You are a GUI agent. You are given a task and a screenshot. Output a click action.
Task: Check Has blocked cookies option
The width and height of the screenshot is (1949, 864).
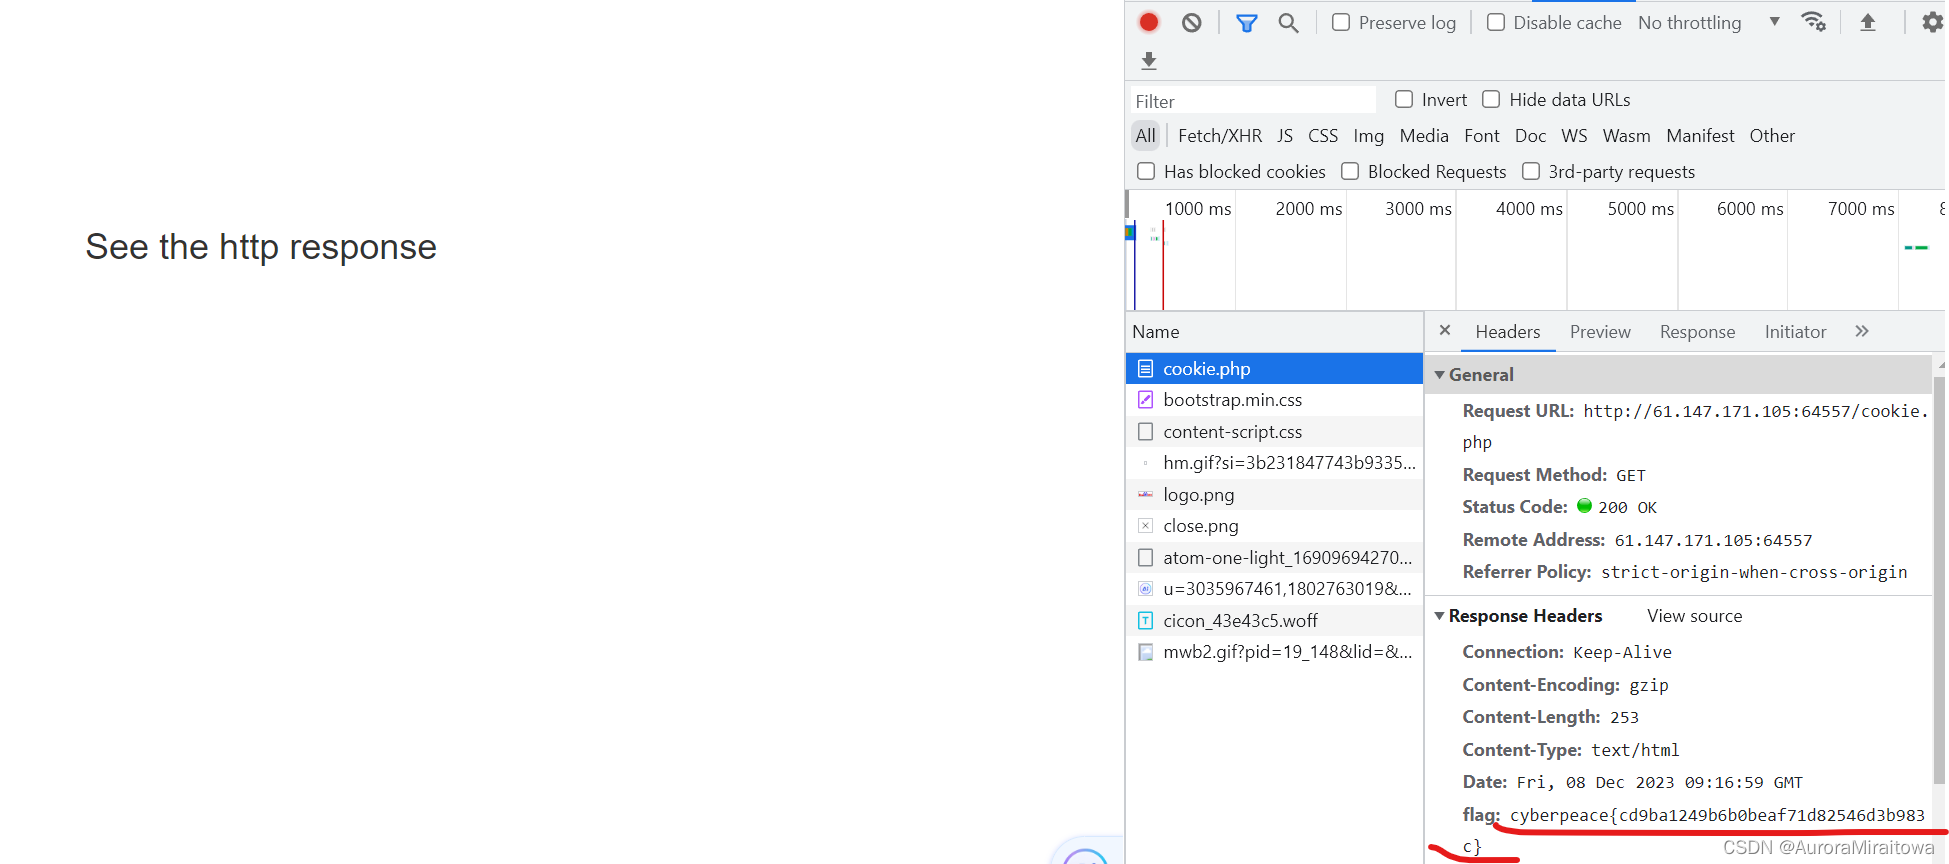coord(1146,171)
